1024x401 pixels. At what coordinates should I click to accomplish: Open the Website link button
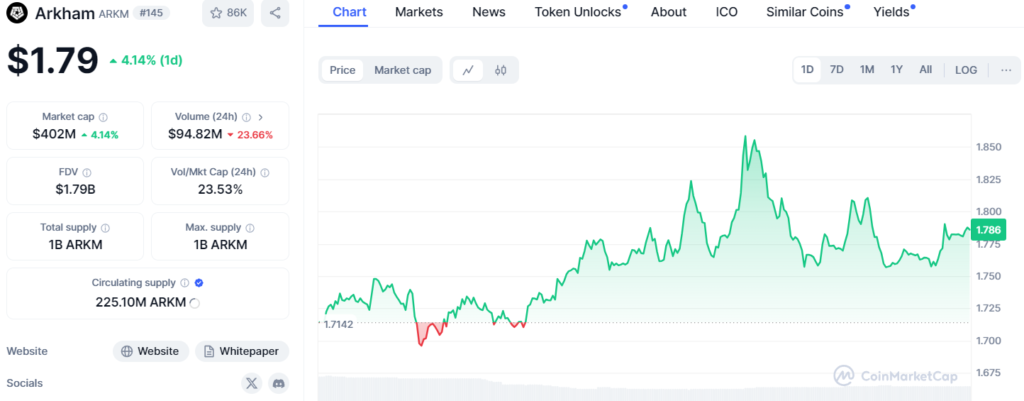click(x=151, y=351)
